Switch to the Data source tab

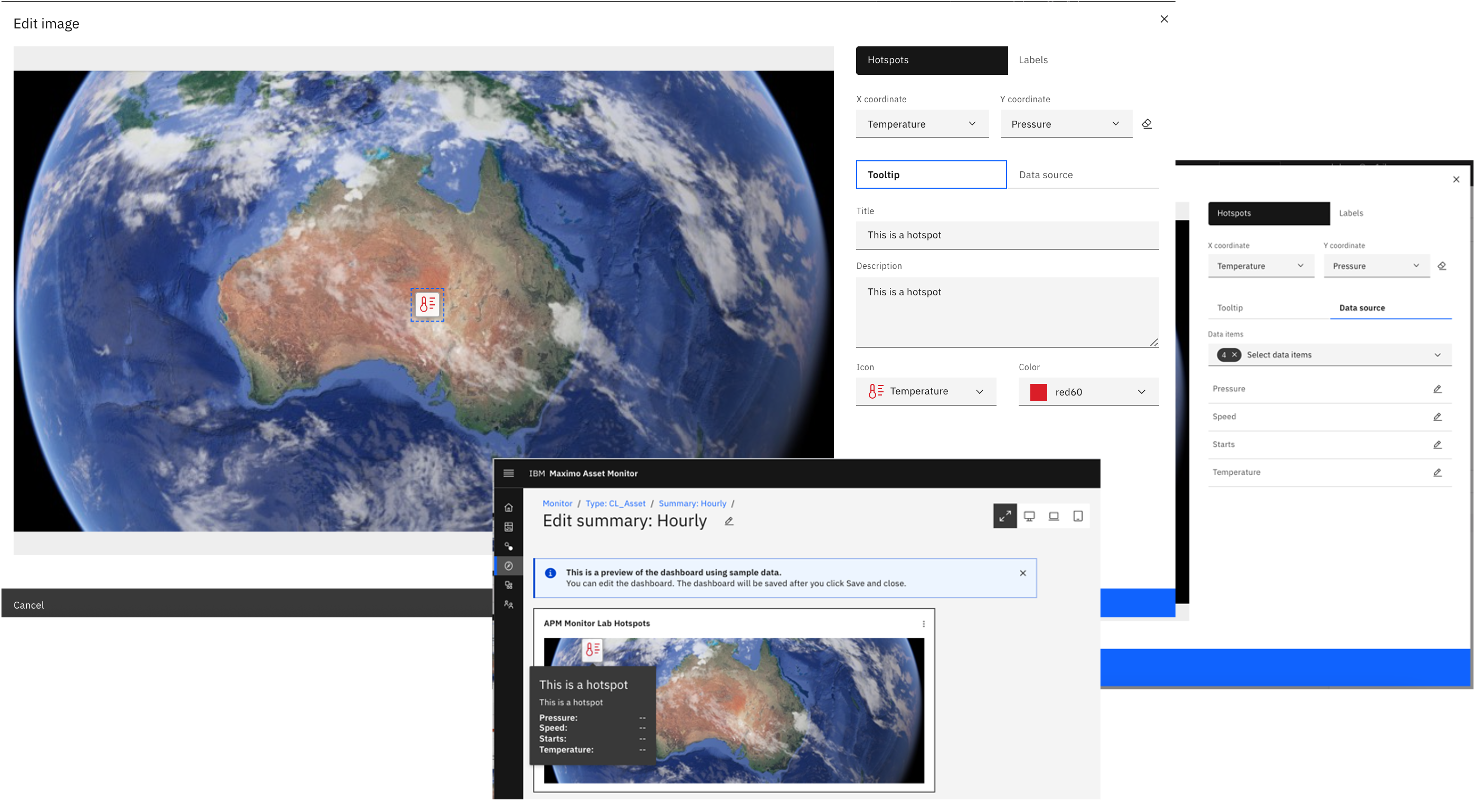pyautogui.click(x=1045, y=174)
